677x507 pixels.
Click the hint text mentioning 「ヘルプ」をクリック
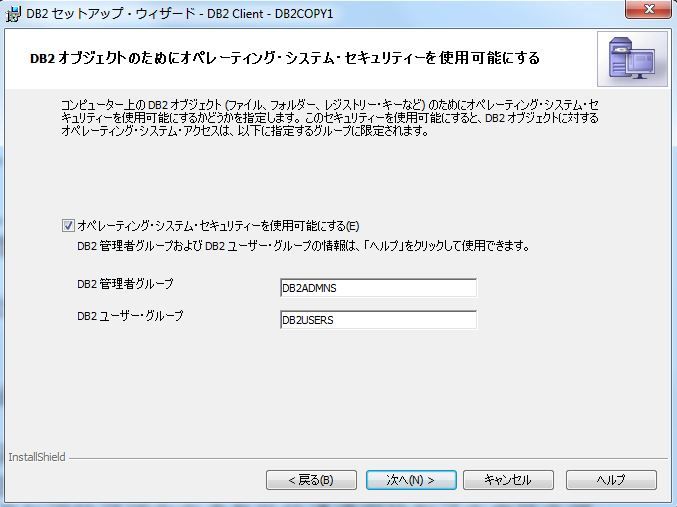point(303,246)
